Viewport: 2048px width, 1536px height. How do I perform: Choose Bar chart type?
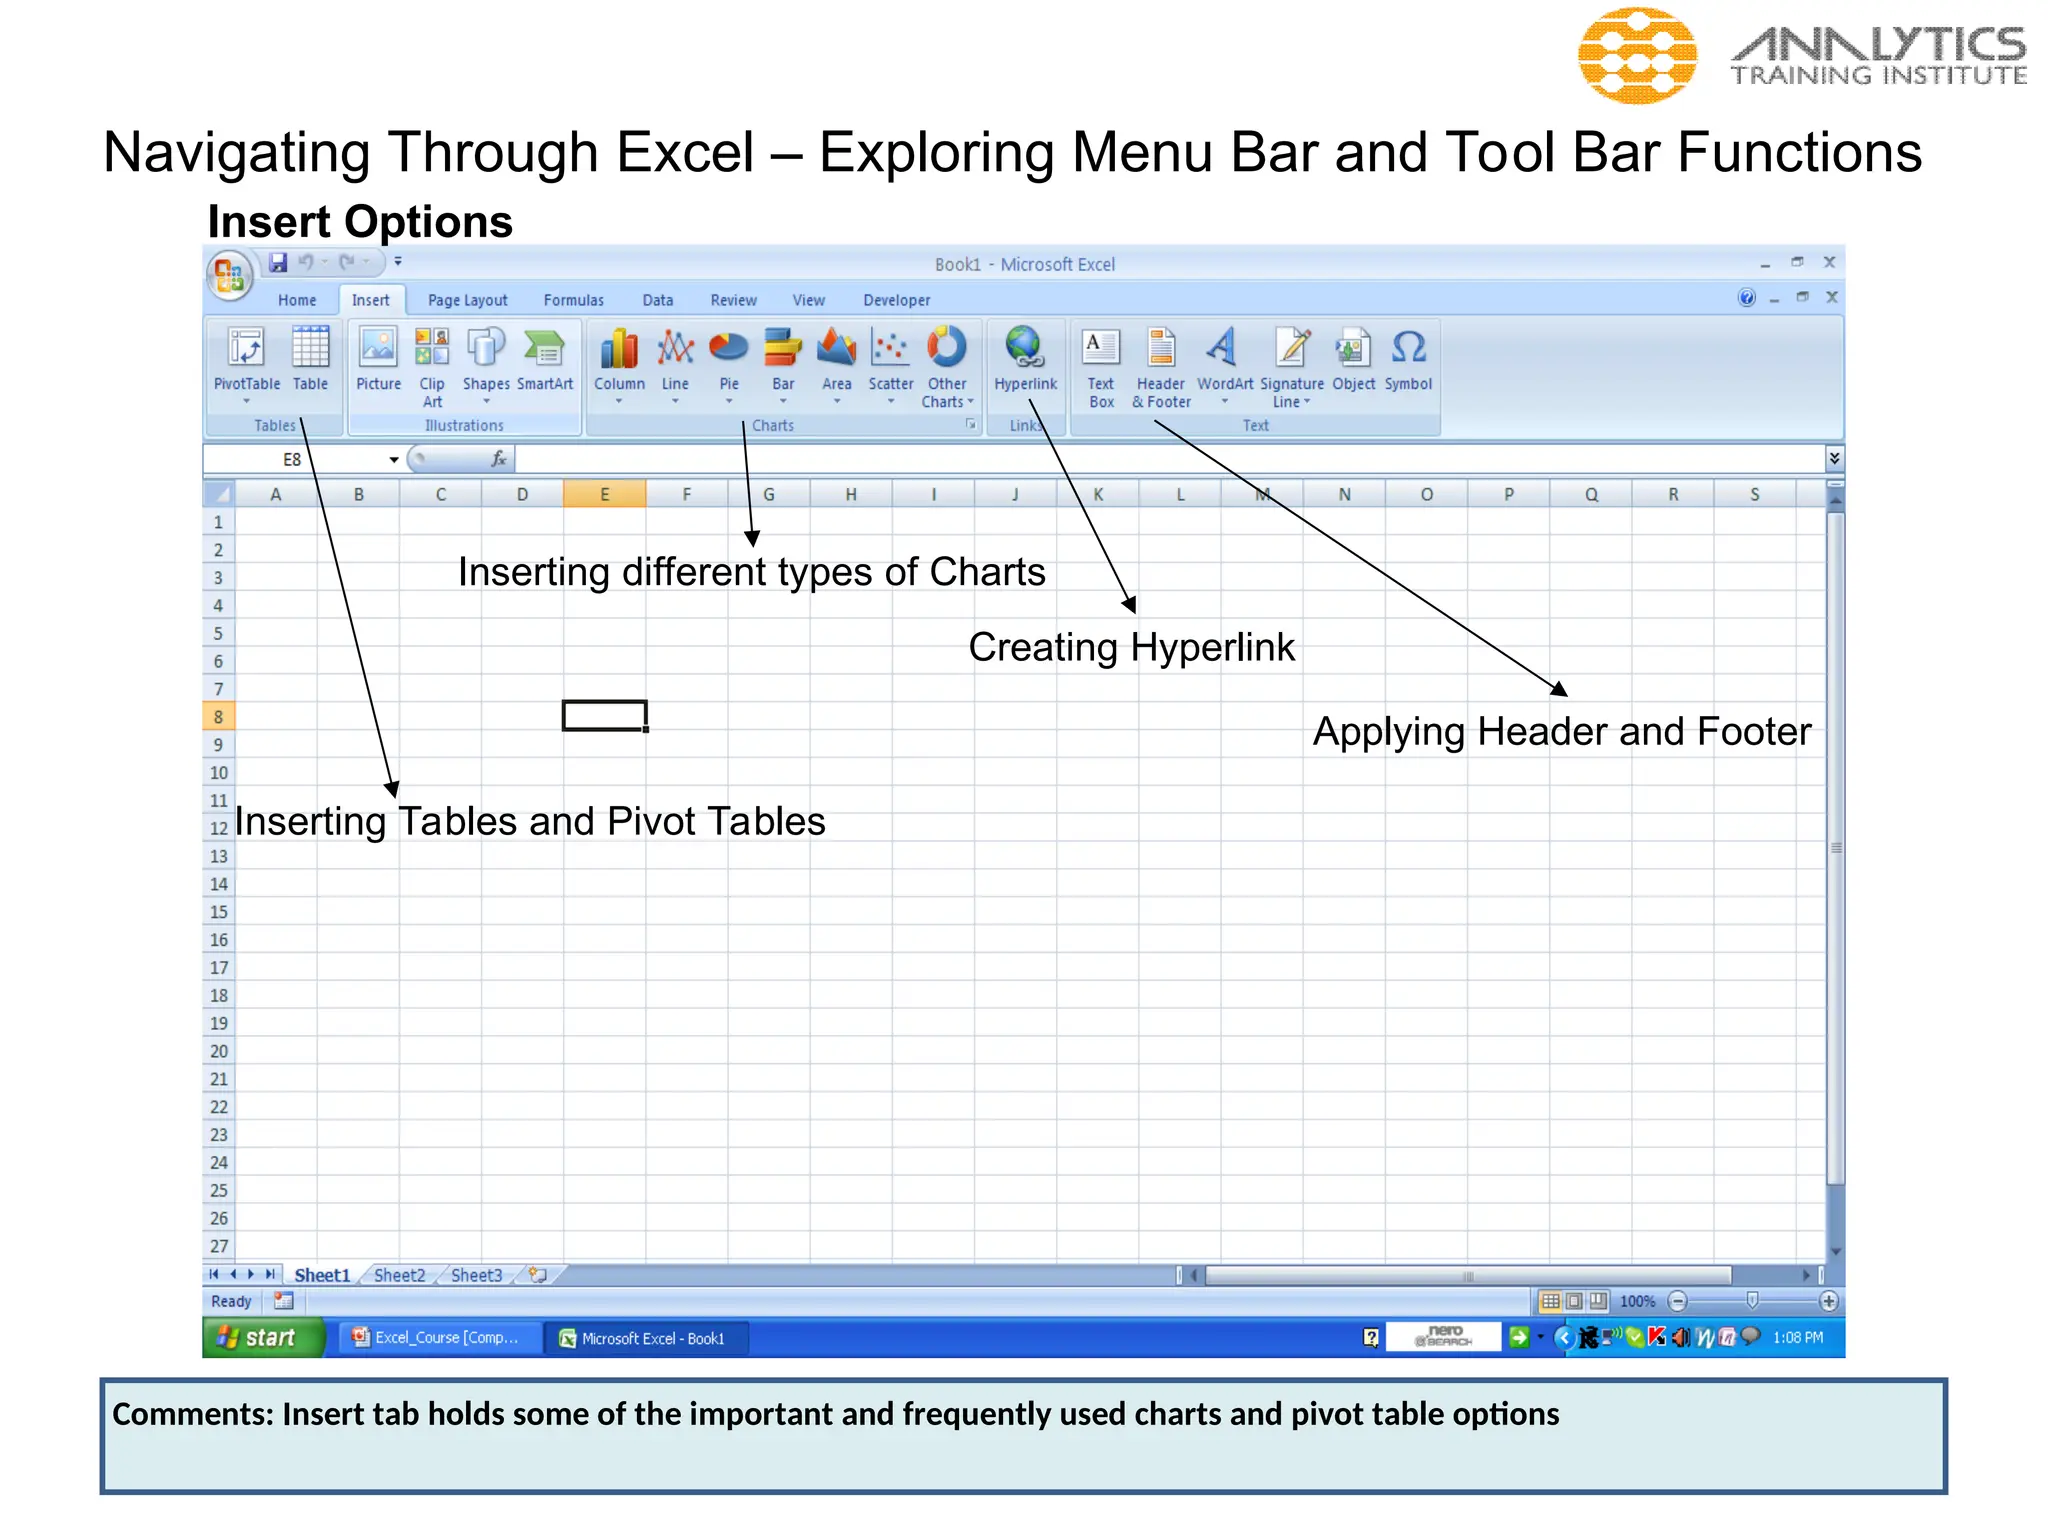click(x=783, y=366)
